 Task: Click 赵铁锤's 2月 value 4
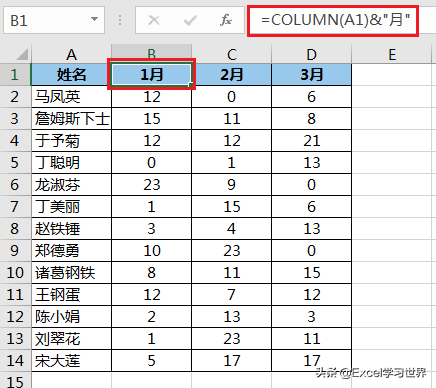coord(232,229)
